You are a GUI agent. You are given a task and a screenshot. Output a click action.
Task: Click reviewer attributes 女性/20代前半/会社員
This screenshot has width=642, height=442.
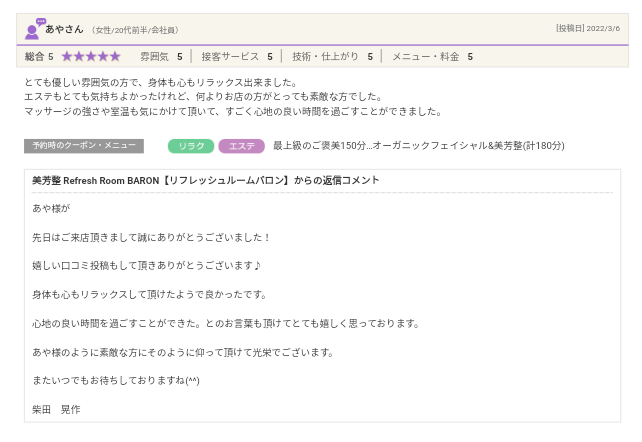[135, 30]
